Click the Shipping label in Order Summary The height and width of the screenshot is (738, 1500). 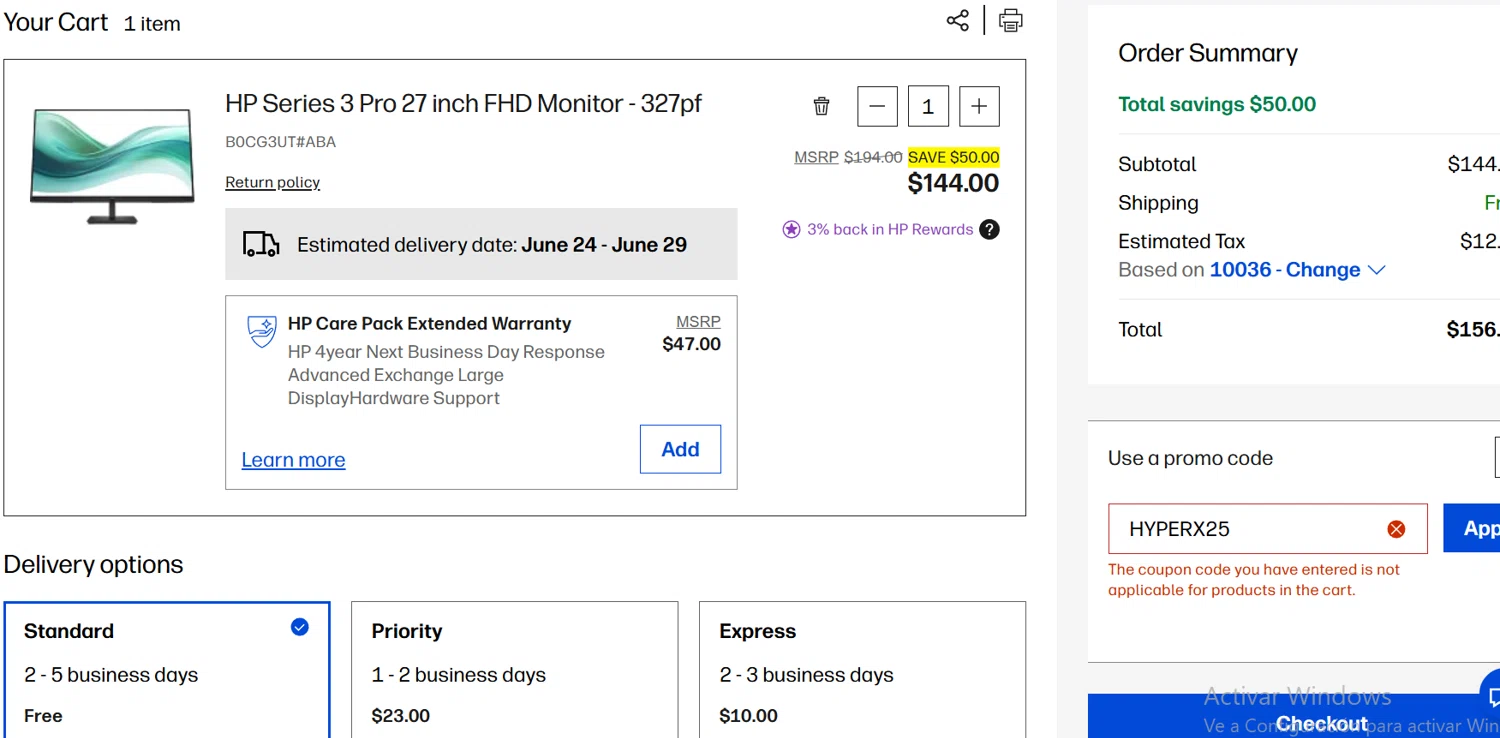[x=1158, y=203]
